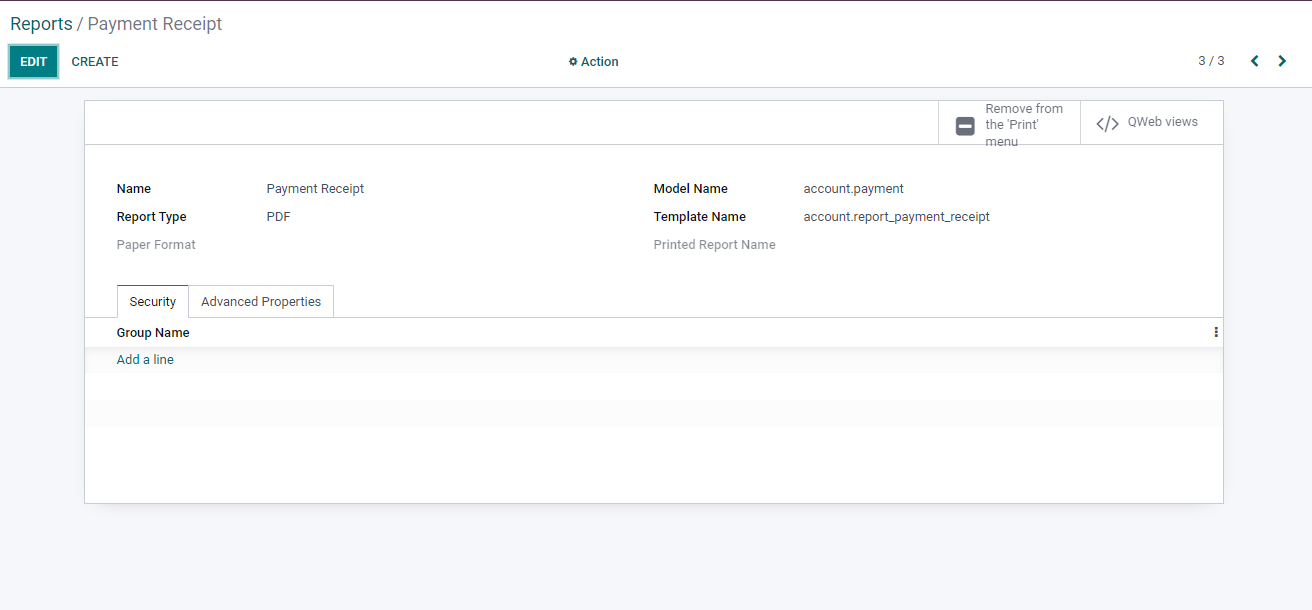Navigate to Reports breadcrumb link
This screenshot has width=1312, height=610.
[41, 24]
